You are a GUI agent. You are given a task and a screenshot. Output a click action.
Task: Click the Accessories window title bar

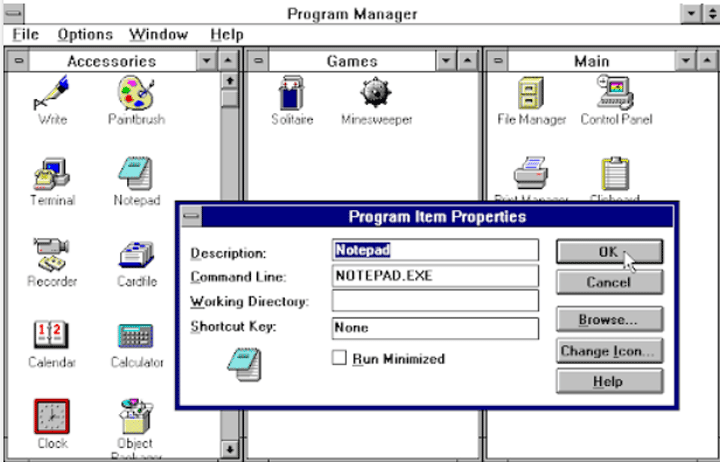tap(112, 61)
